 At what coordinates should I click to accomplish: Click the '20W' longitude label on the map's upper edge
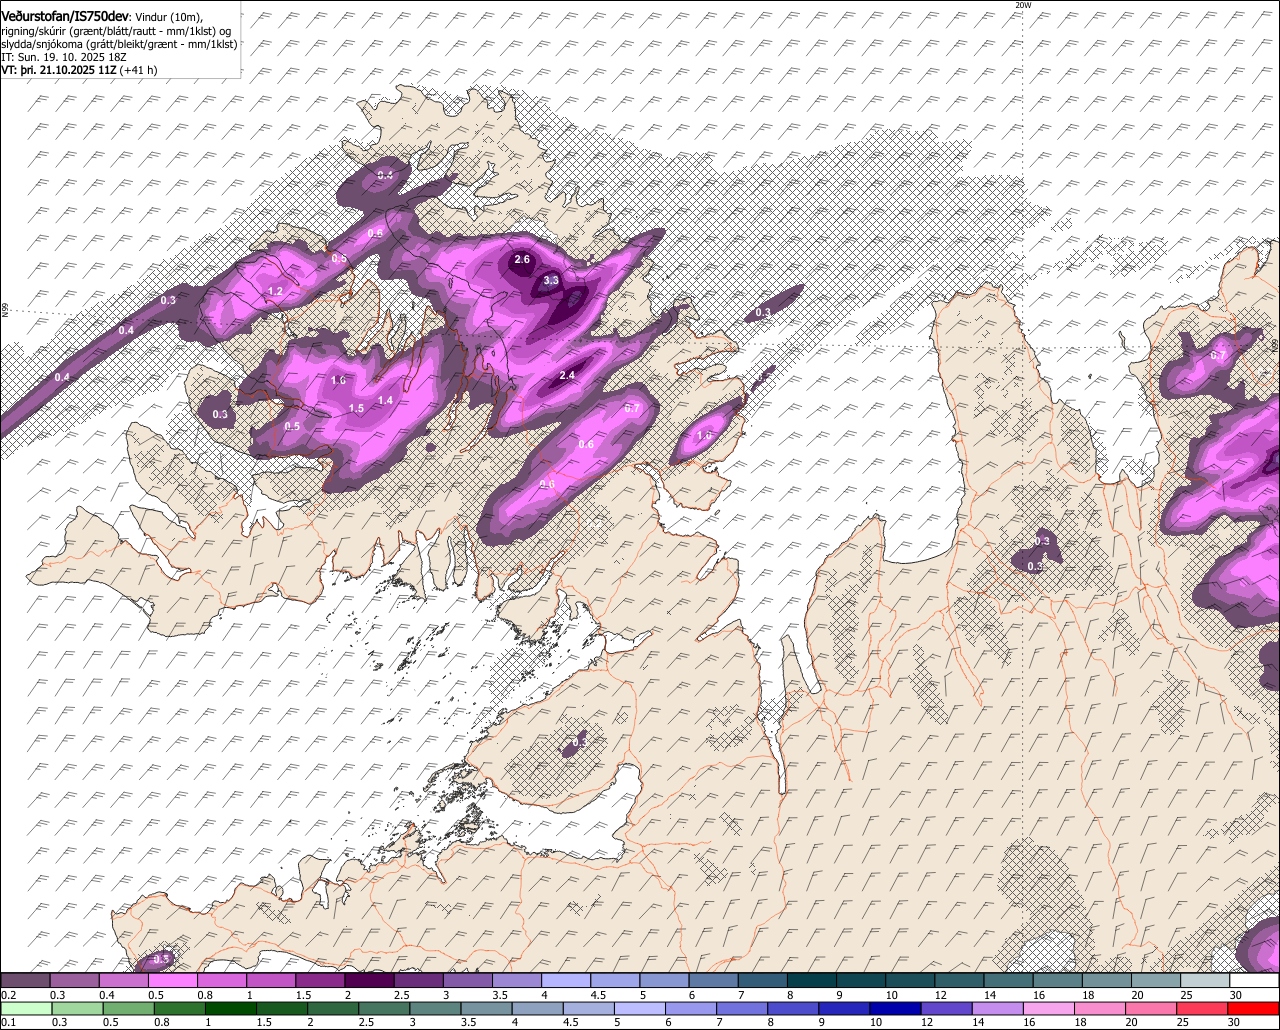(1022, 5)
